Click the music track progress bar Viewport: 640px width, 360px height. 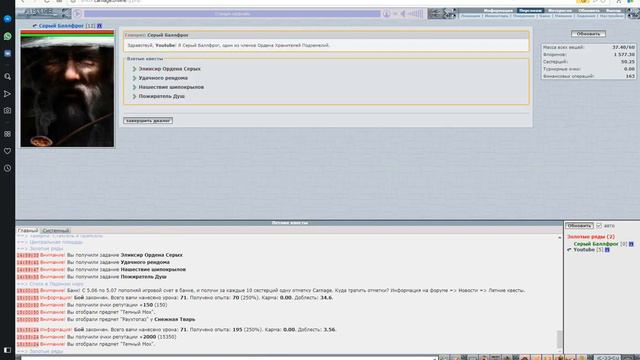[x=232, y=14]
